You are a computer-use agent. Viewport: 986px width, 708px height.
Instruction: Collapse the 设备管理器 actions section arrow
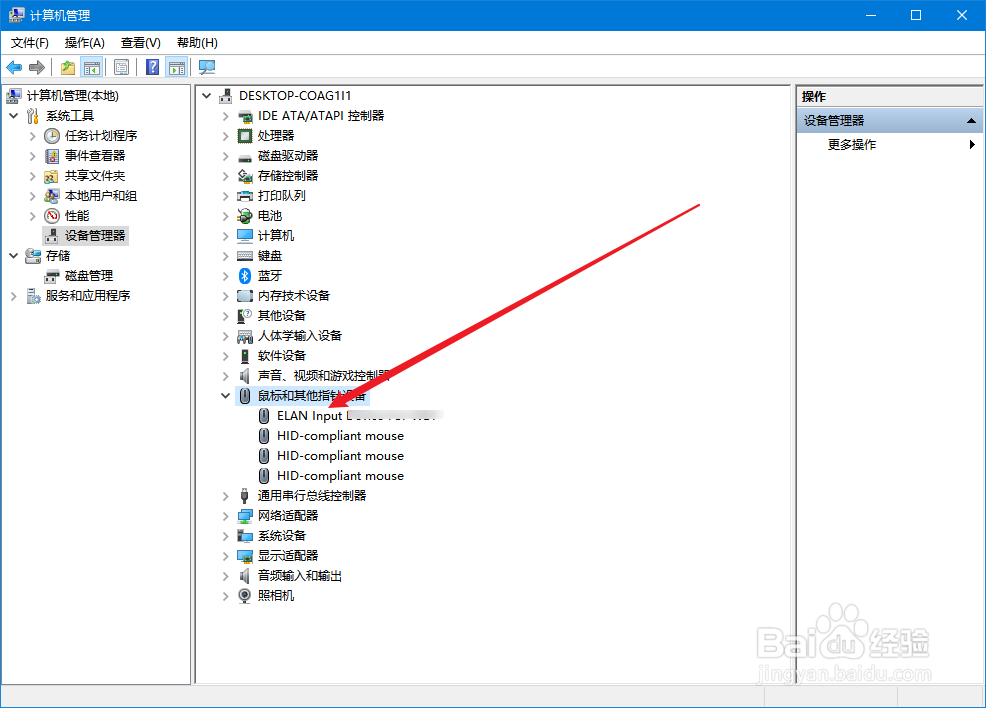(972, 121)
